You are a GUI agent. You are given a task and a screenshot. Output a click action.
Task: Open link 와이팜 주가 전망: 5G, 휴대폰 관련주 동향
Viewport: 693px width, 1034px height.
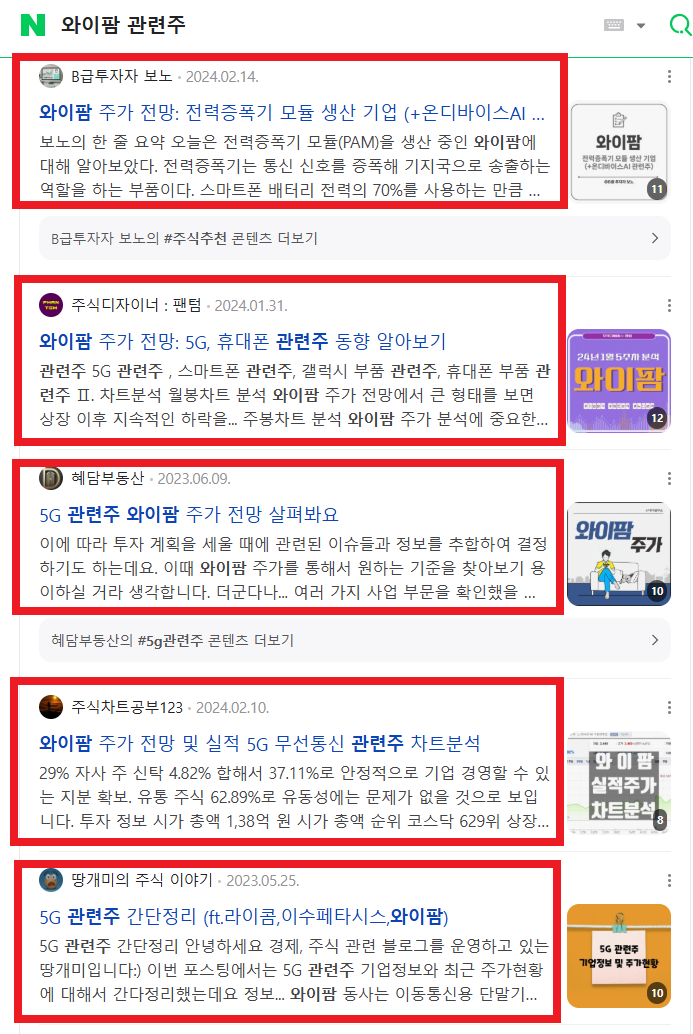pyautogui.click(x=243, y=342)
